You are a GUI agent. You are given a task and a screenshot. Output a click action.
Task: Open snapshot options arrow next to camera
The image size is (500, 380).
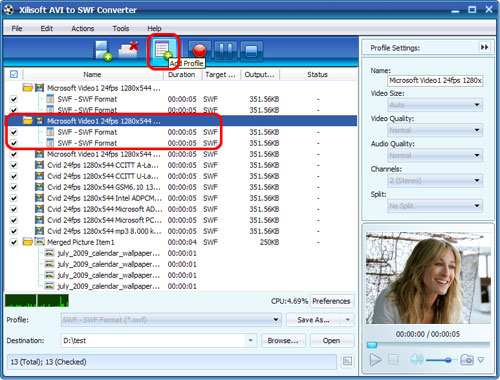[481, 360]
